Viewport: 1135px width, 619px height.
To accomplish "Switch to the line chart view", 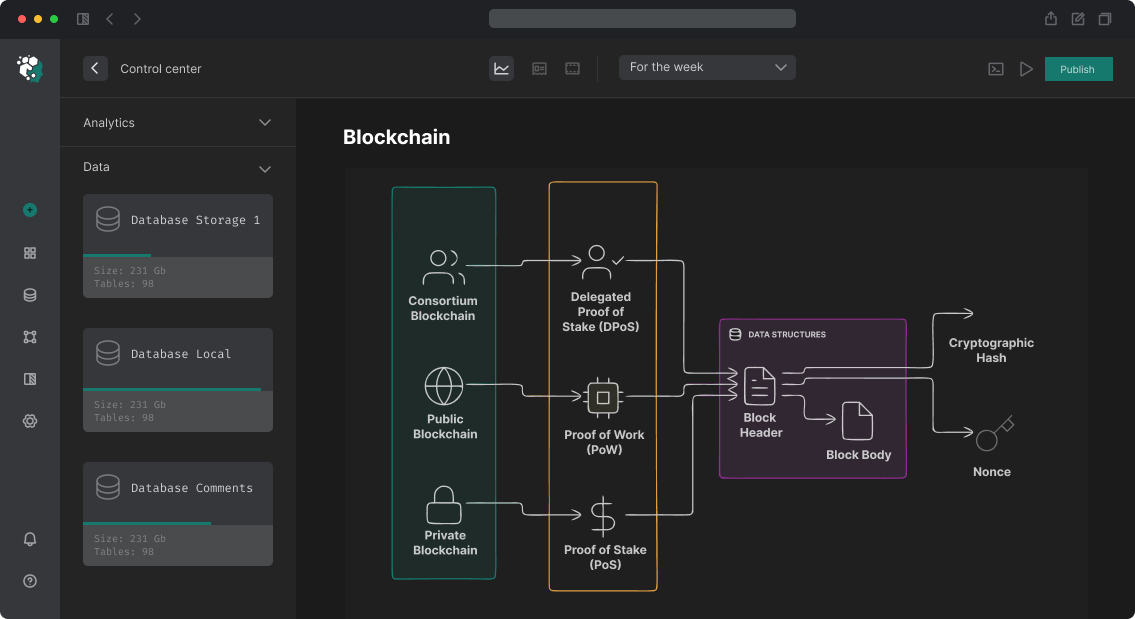I will coord(502,68).
